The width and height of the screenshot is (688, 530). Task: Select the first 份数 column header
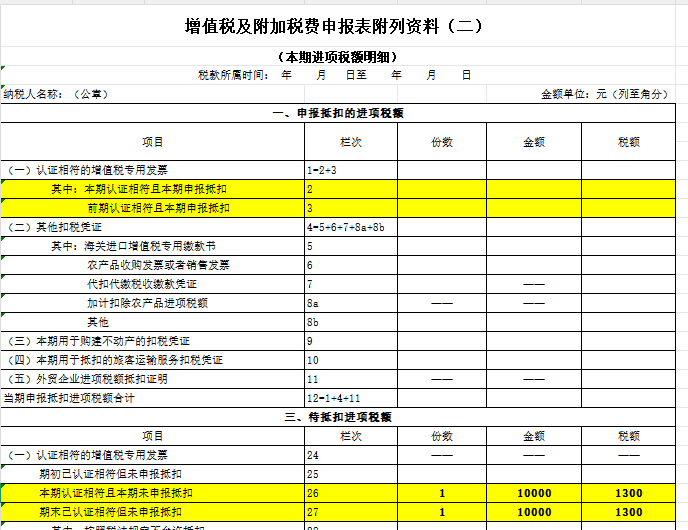[442, 142]
